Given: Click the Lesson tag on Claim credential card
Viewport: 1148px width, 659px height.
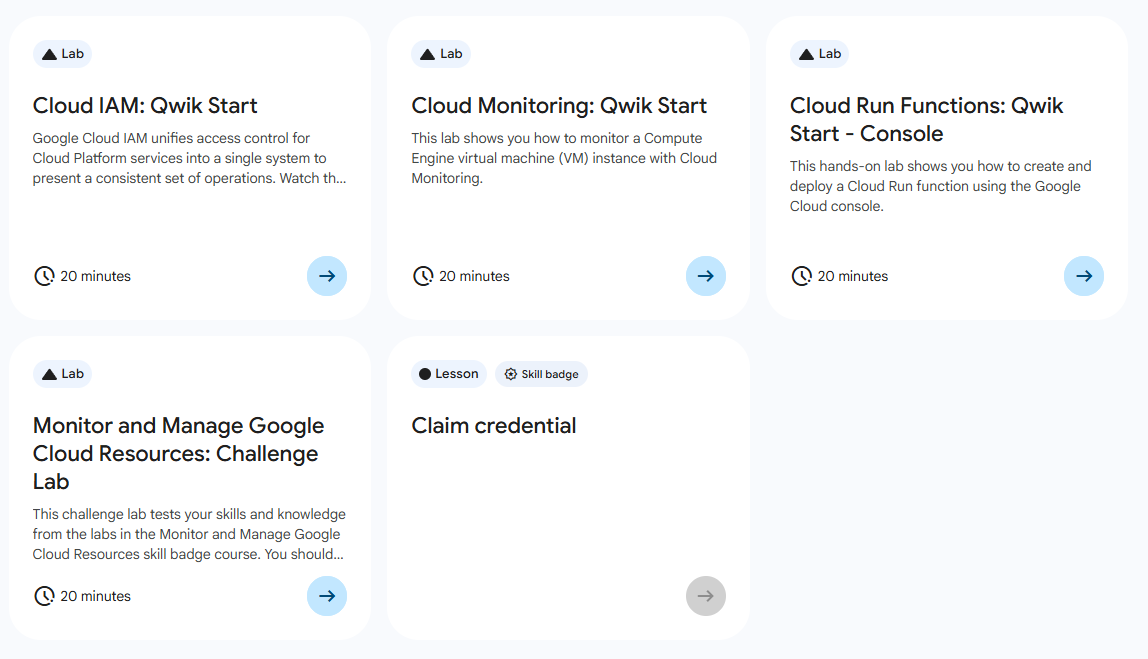Looking at the screenshot, I should coord(449,374).
